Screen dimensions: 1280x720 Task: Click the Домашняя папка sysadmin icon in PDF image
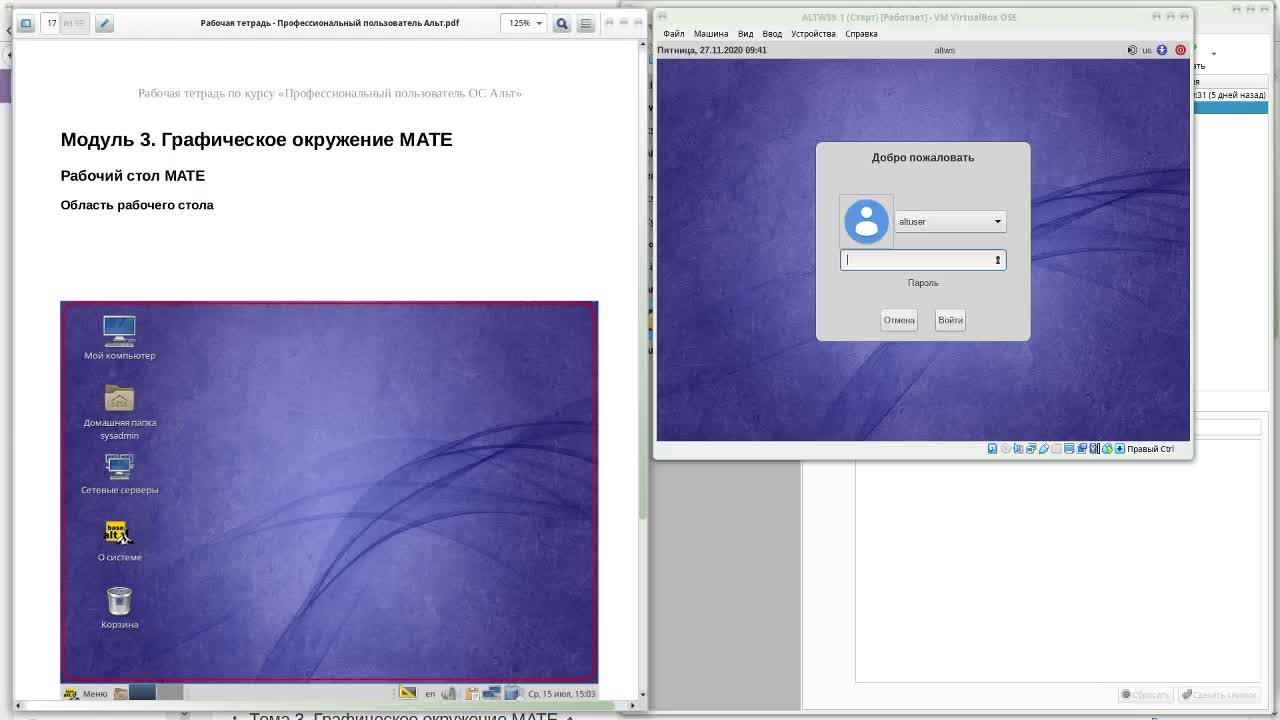click(119, 411)
